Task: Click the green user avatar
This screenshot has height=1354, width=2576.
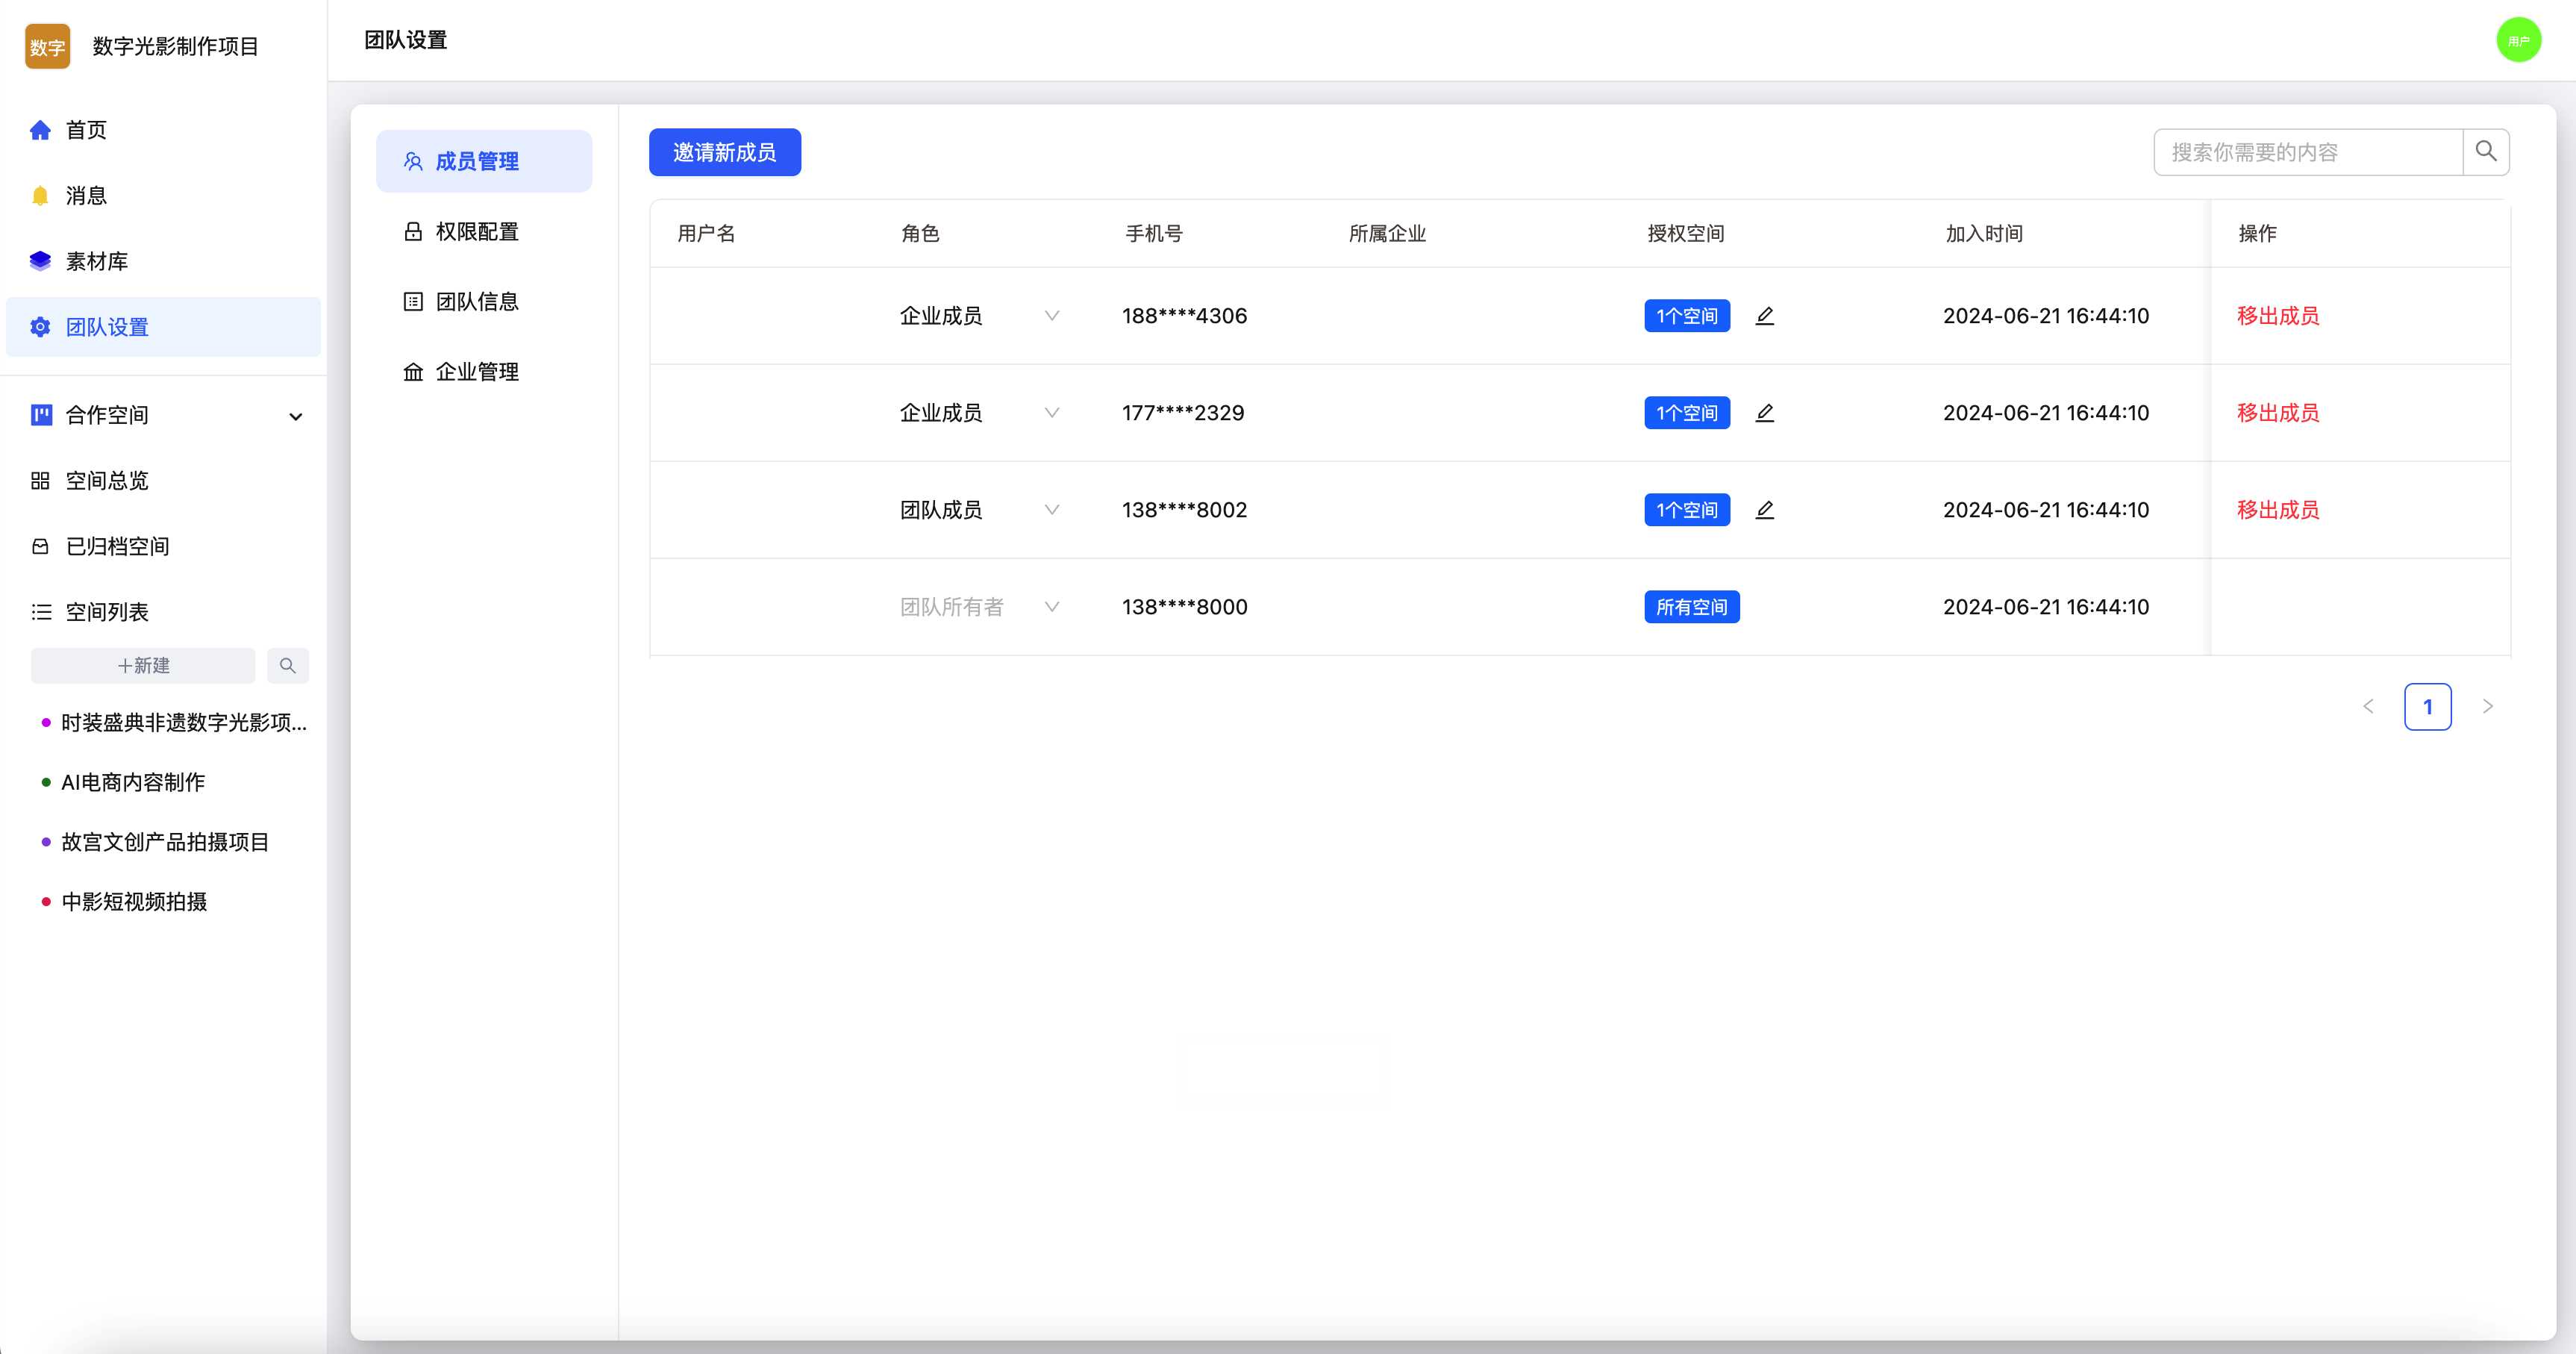Action: [2518, 40]
